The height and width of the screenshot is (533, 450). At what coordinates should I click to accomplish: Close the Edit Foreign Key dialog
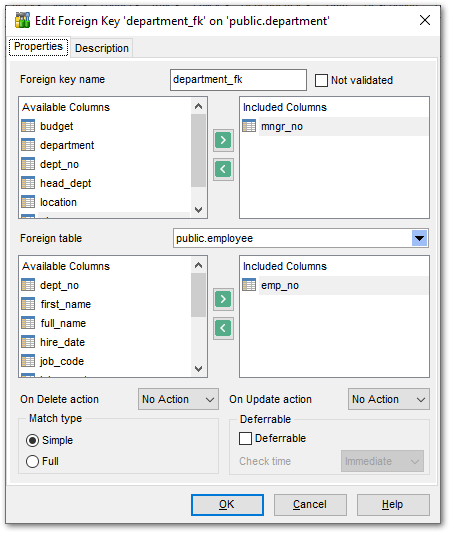click(425, 20)
